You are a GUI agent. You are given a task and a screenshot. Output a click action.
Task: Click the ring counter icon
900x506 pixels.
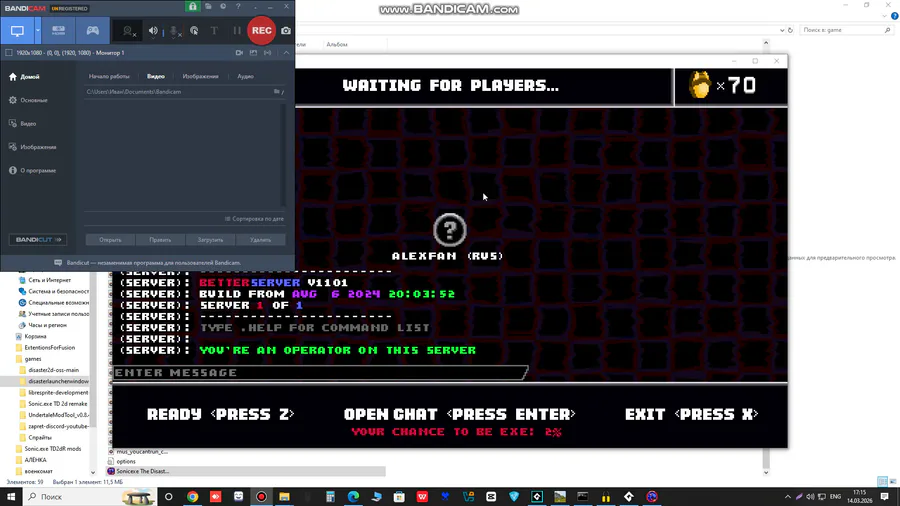700,85
